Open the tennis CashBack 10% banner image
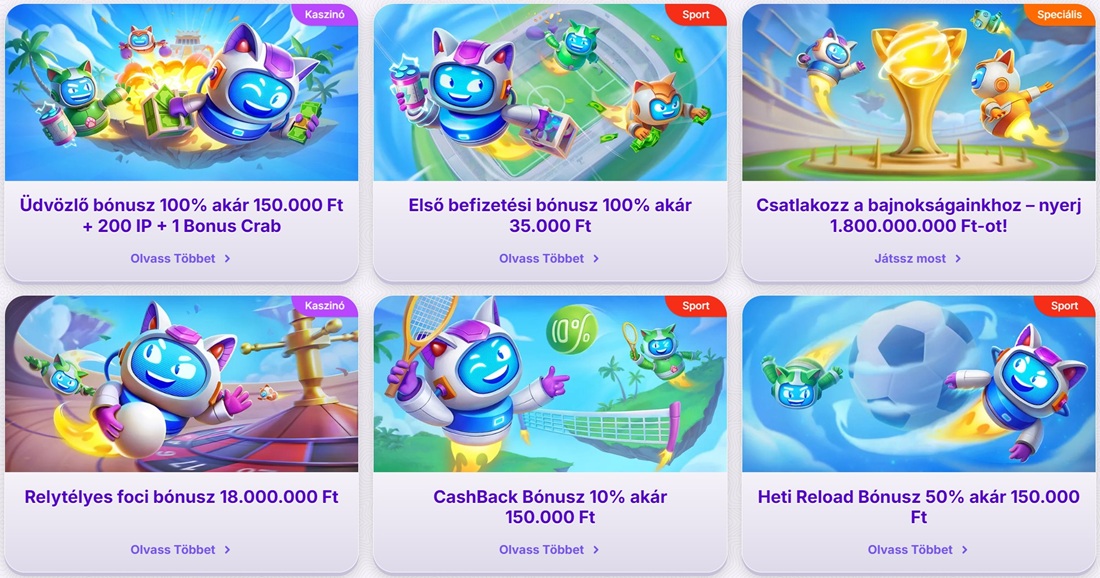Image resolution: width=1100 pixels, height=578 pixels. (x=550, y=384)
